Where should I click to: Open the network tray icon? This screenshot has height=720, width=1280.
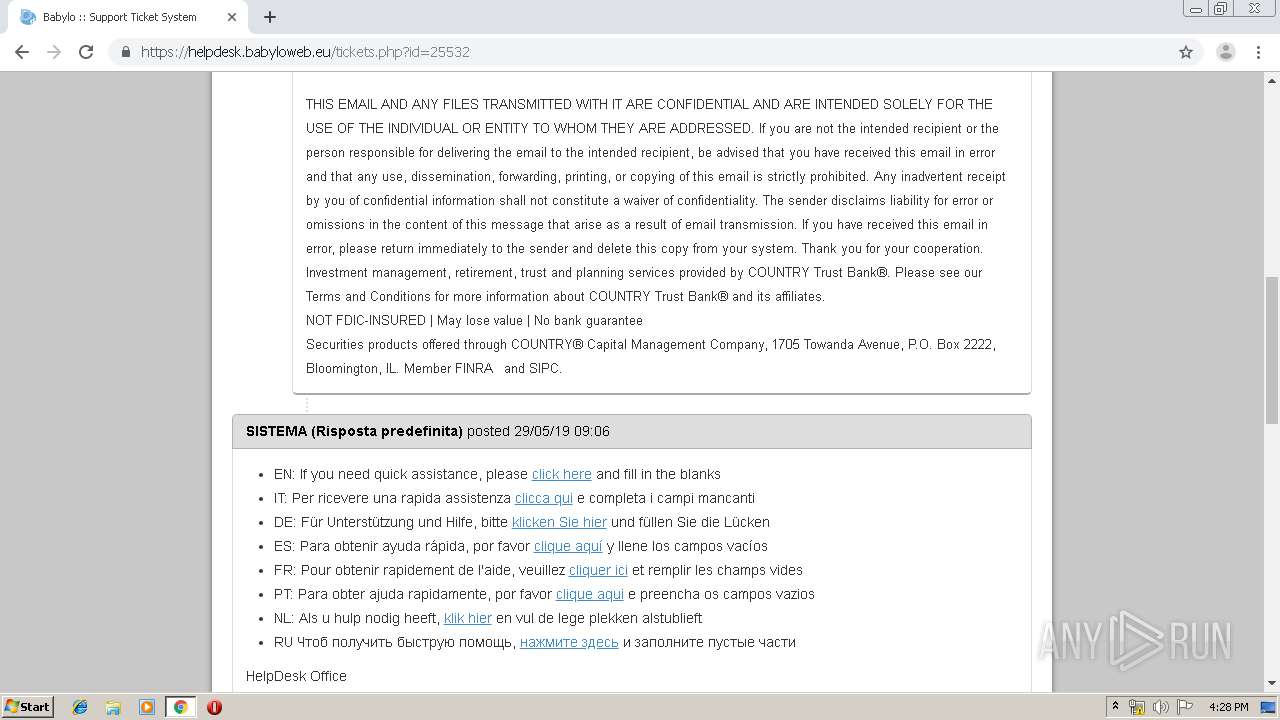[x=1137, y=707]
